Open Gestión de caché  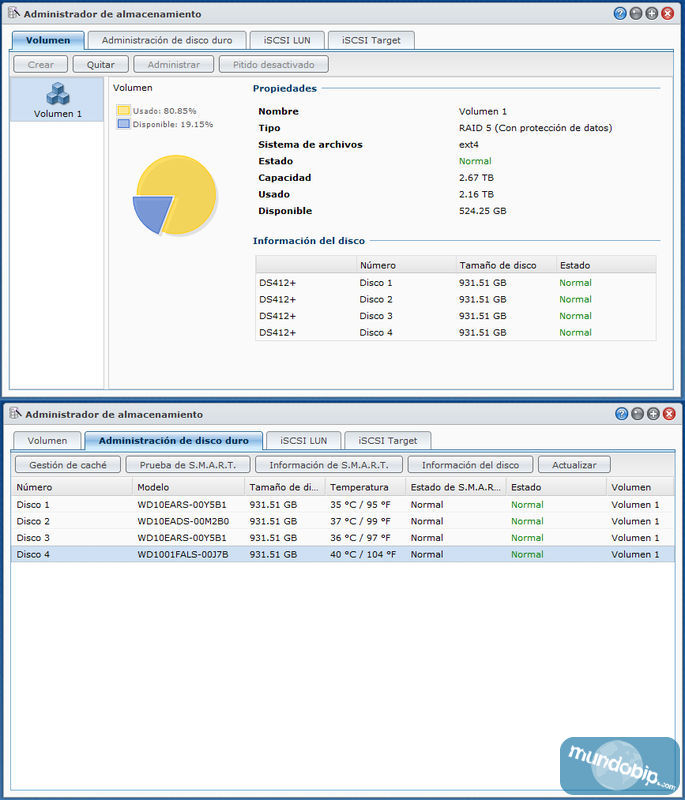68,465
